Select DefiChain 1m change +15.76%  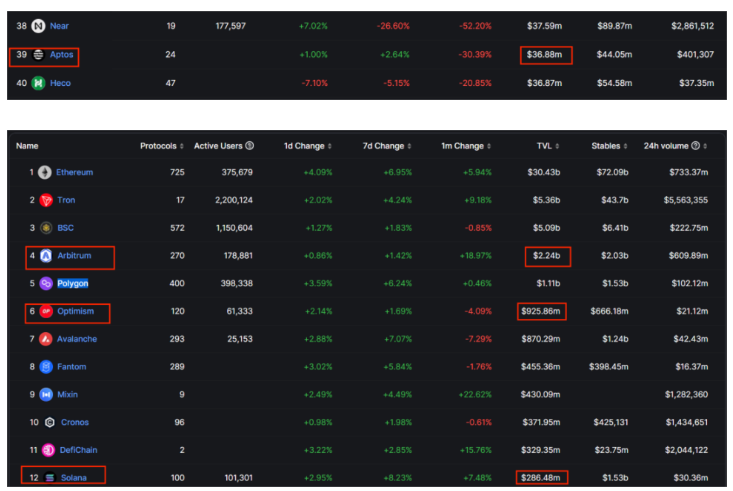(476, 450)
